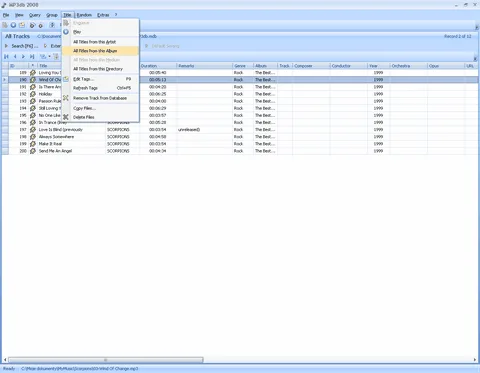
Task: Click the first toolbar document icon
Action: [x=5, y=25]
